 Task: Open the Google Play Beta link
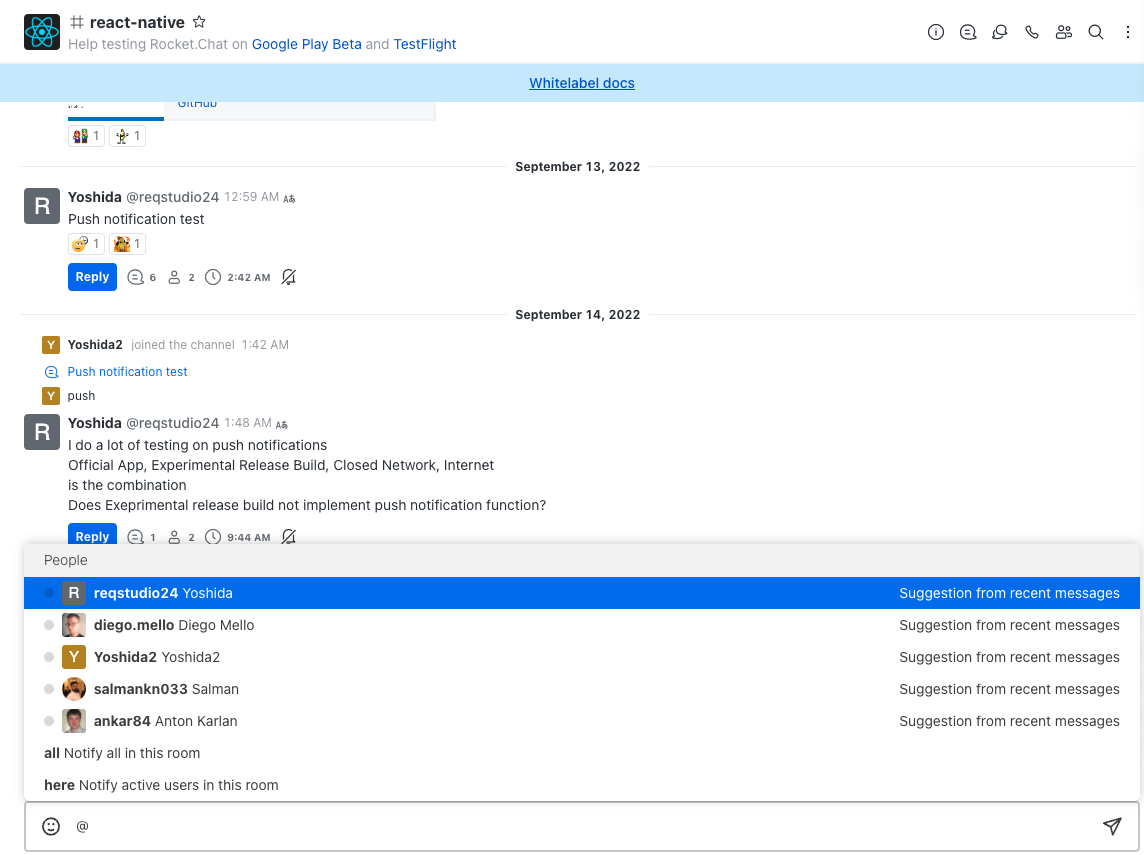click(x=306, y=45)
